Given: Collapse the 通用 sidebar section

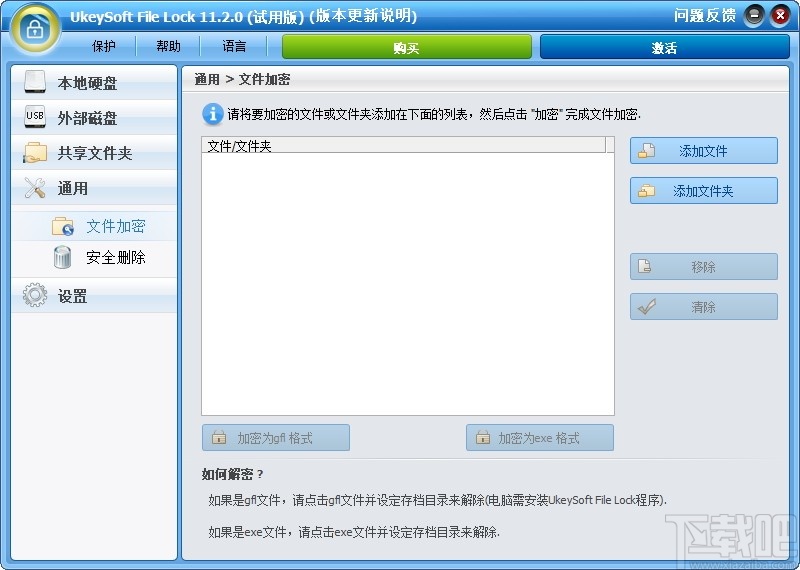Looking at the screenshot, I should [94, 188].
